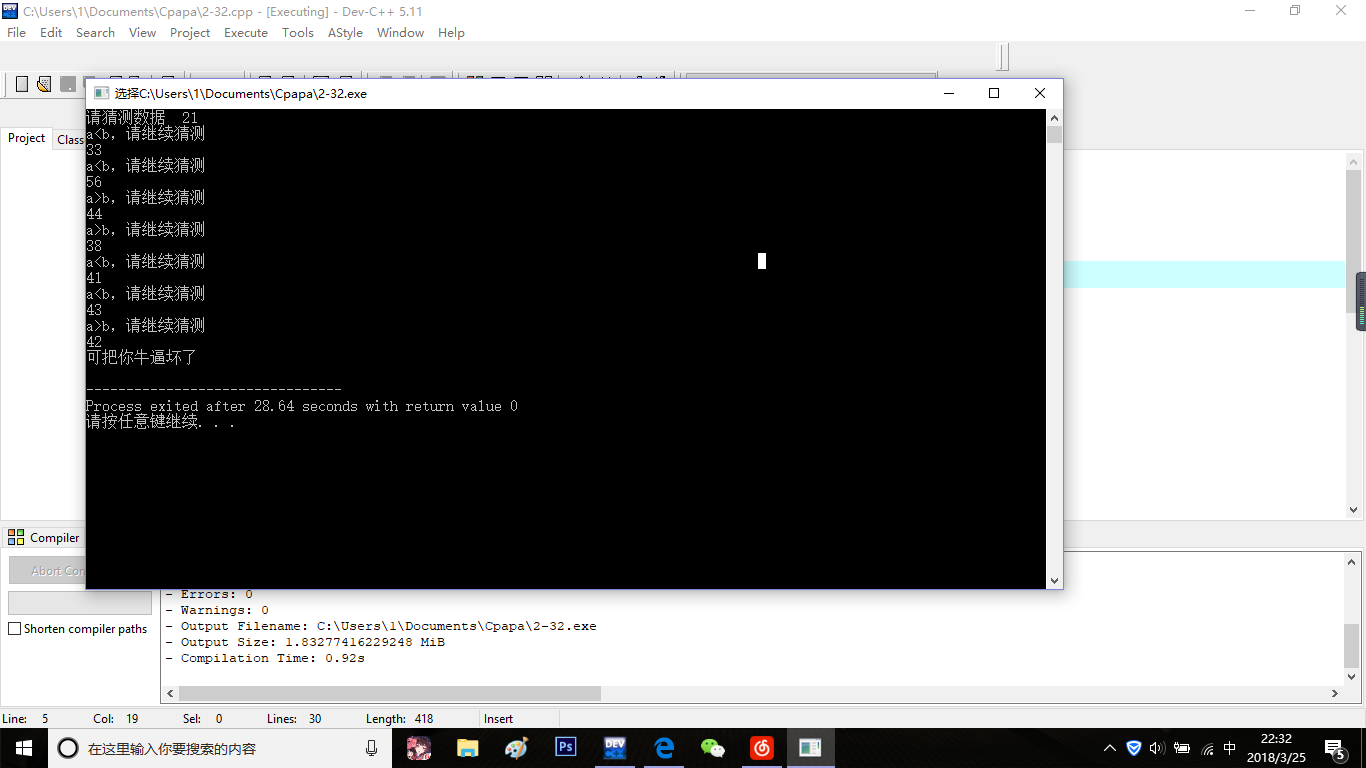Show hidden system tray icons
Image resolution: width=1366 pixels, height=768 pixels.
pos(1109,748)
